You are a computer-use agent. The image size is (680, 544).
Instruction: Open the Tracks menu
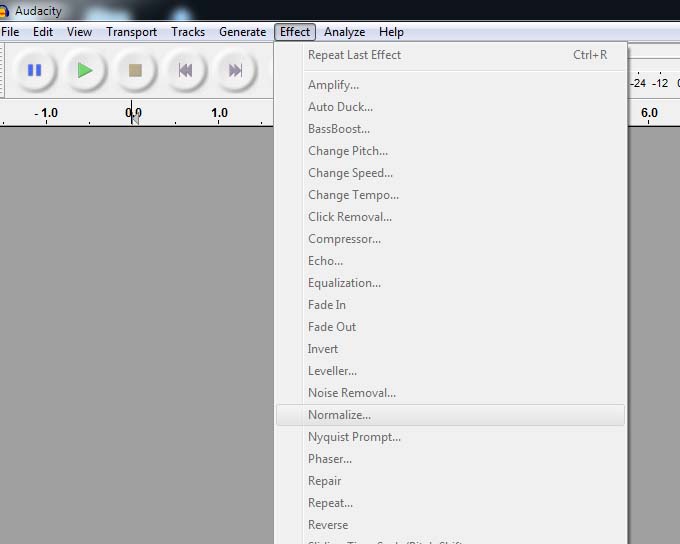(188, 32)
